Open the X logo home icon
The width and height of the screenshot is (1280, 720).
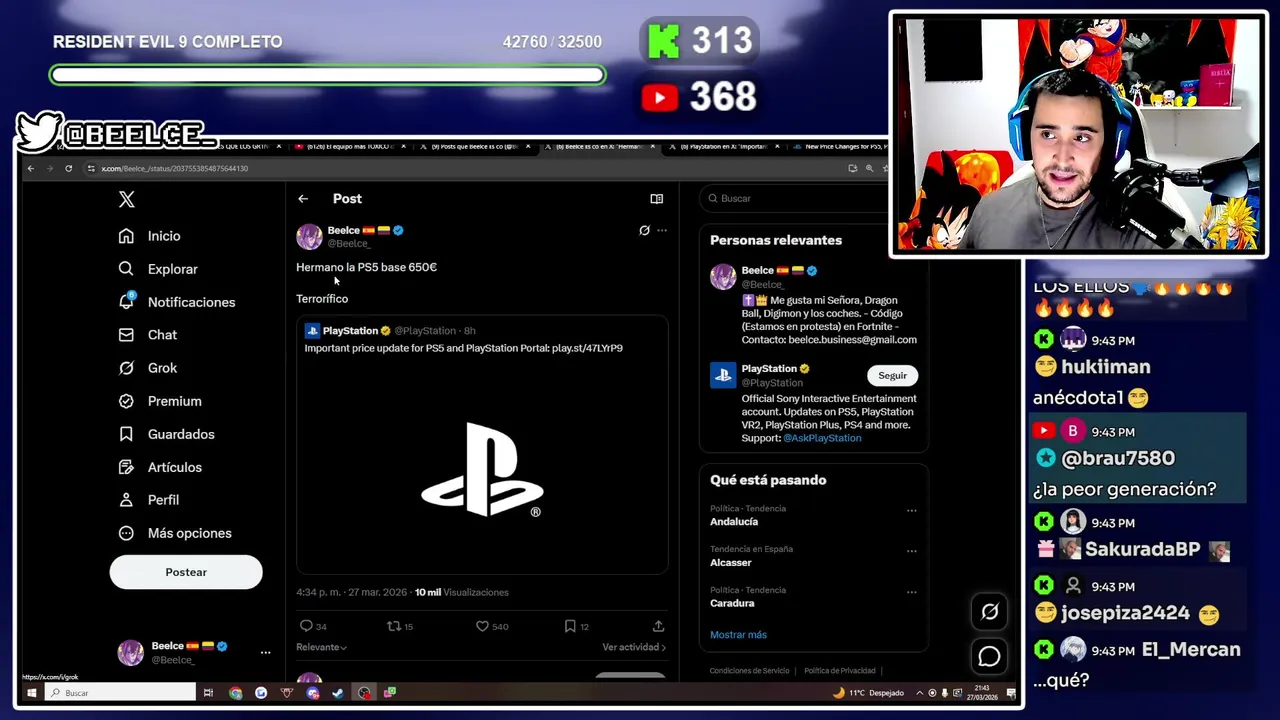point(126,199)
